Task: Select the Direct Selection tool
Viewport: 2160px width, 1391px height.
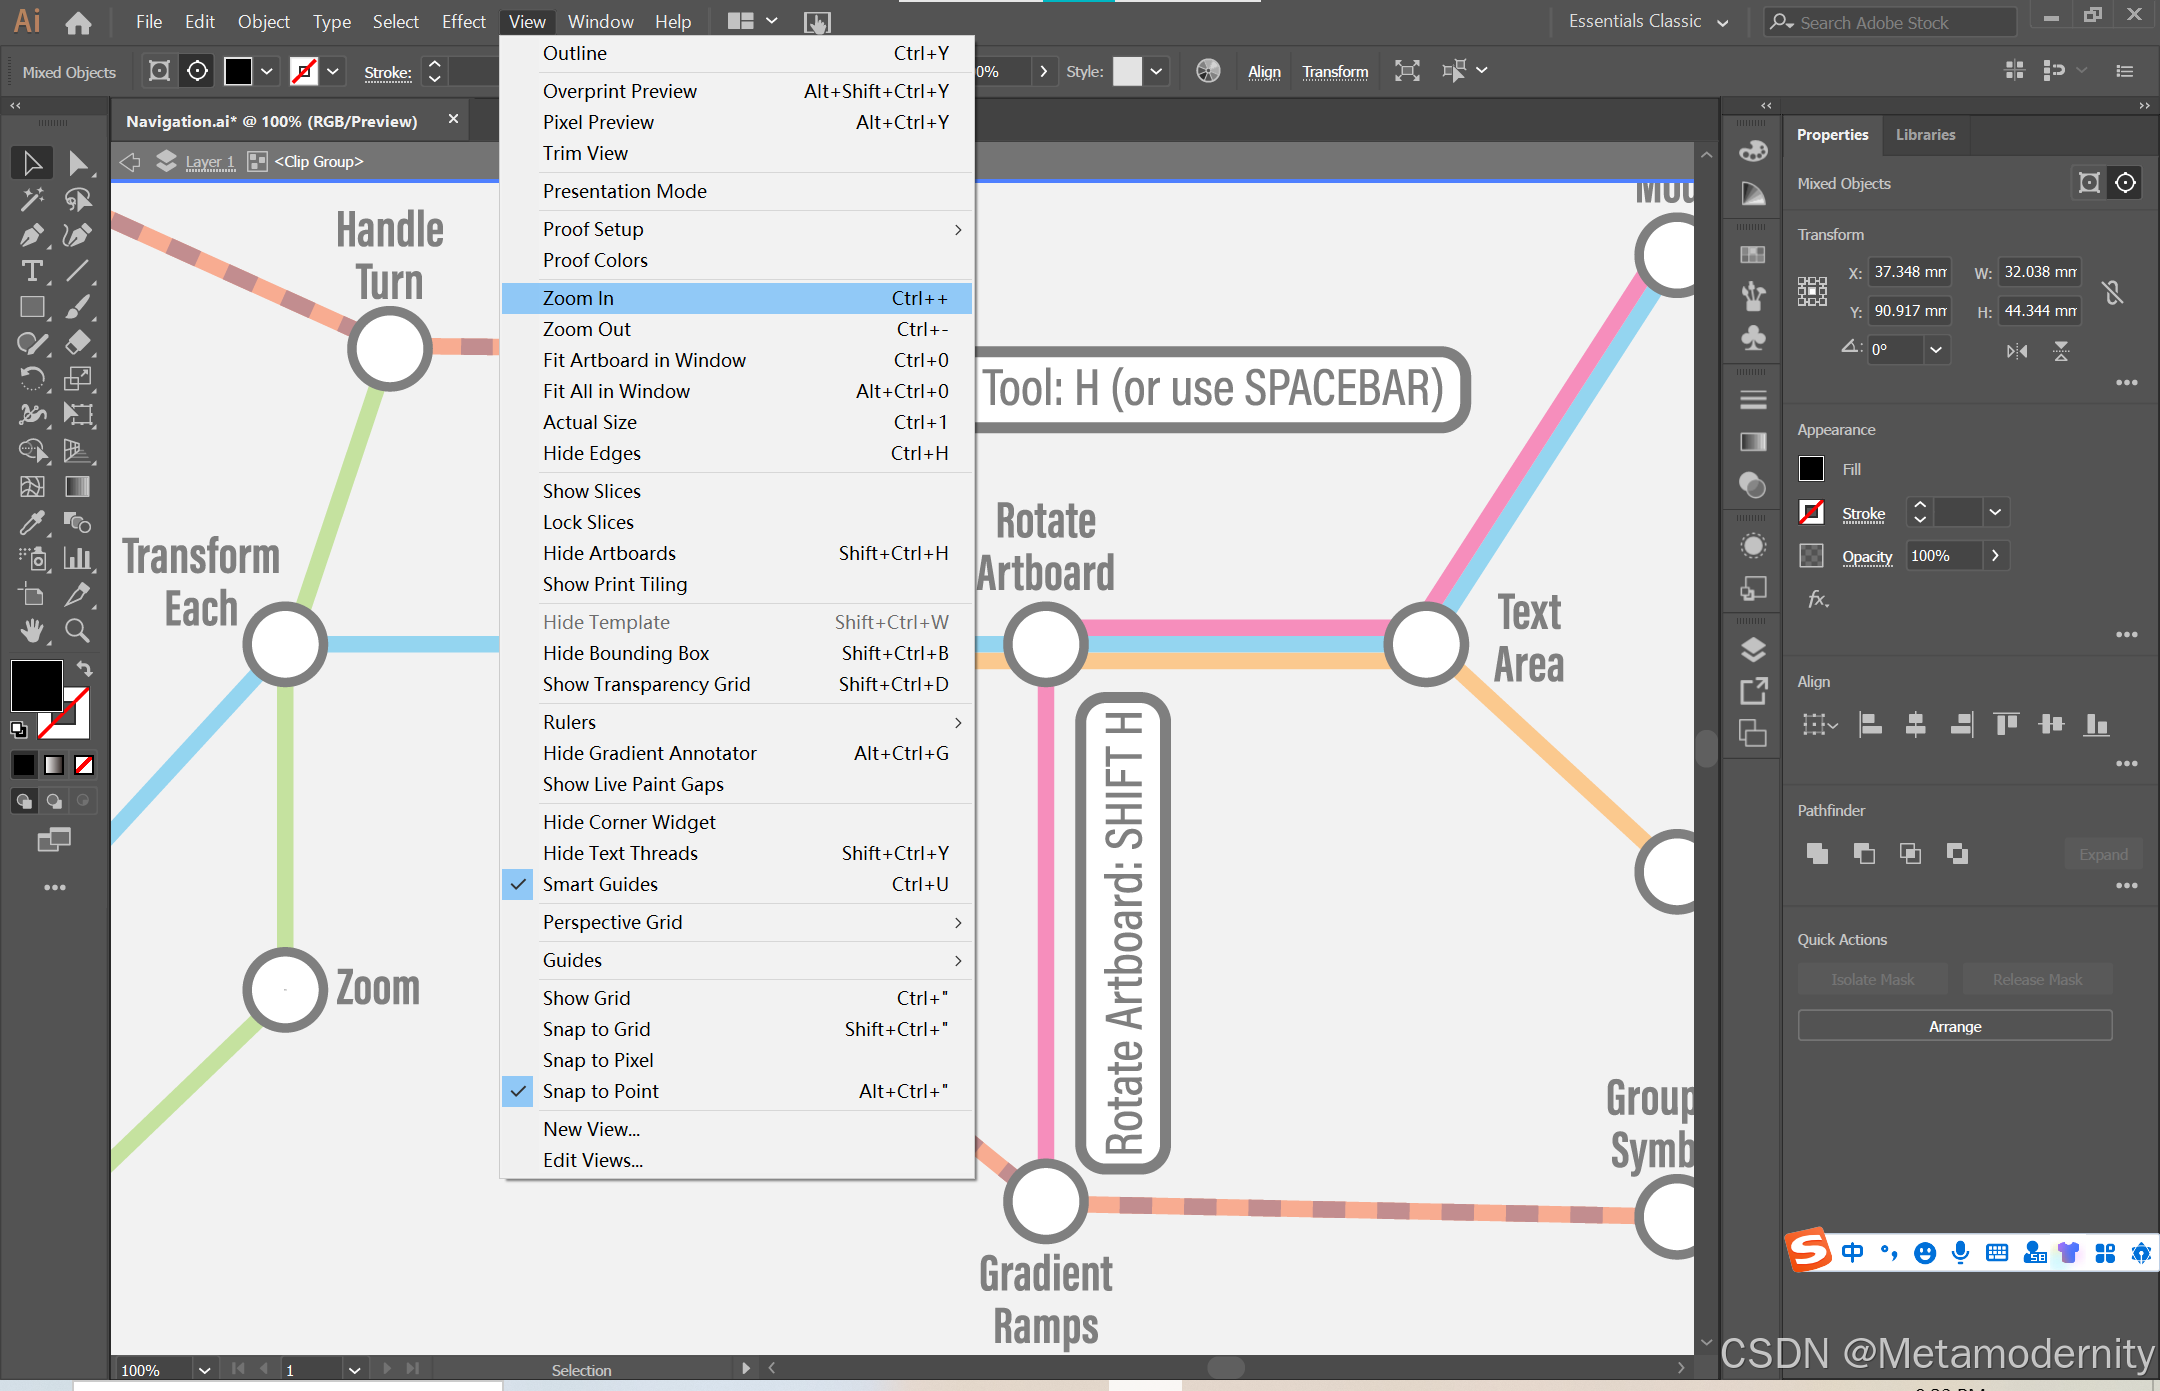Action: click(78, 163)
